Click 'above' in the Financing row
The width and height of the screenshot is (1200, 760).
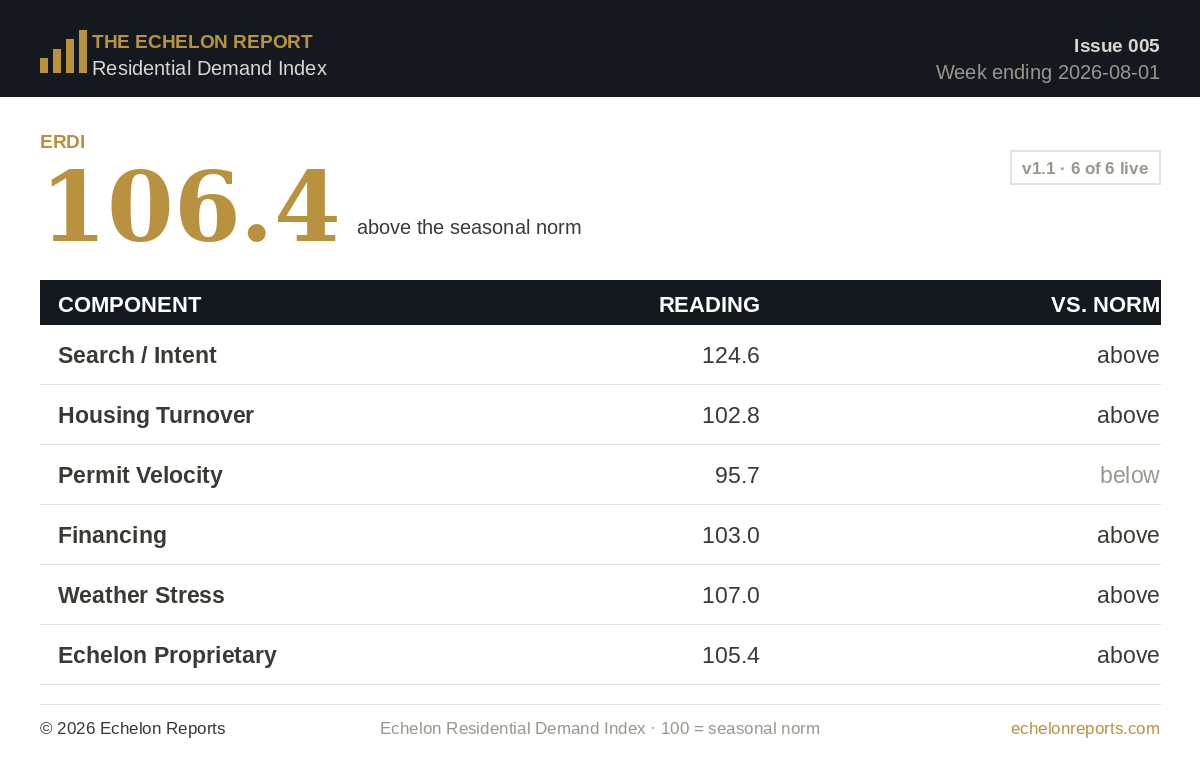pos(1128,535)
